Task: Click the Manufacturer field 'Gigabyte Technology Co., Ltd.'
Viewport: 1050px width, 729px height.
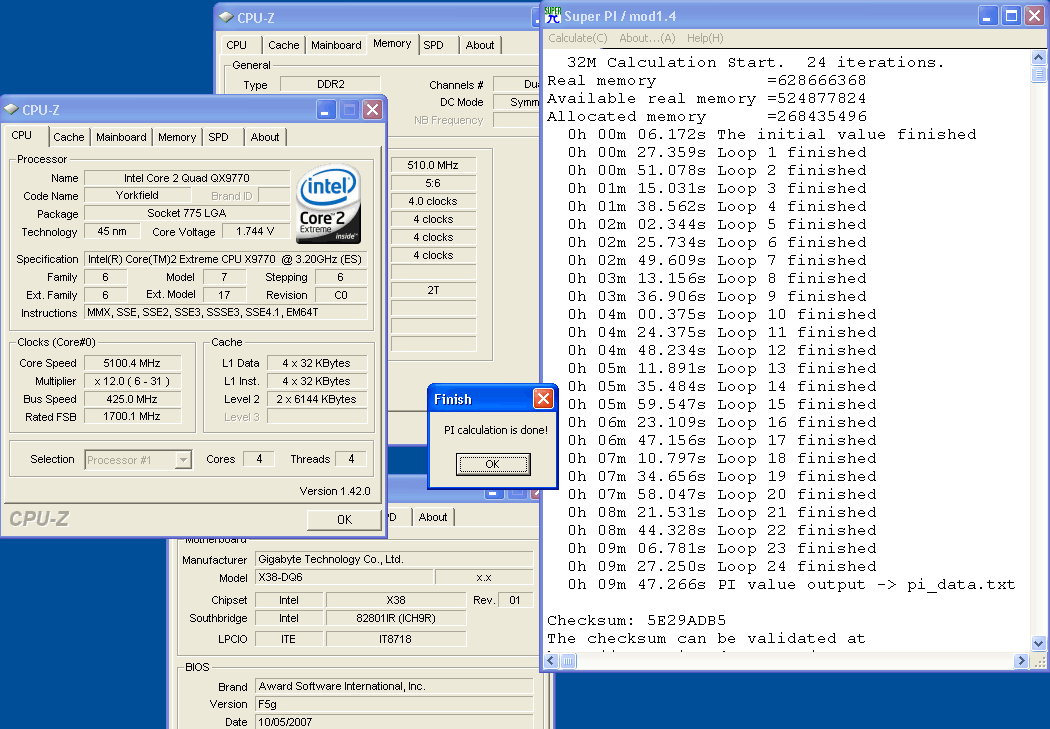Action: (x=394, y=560)
